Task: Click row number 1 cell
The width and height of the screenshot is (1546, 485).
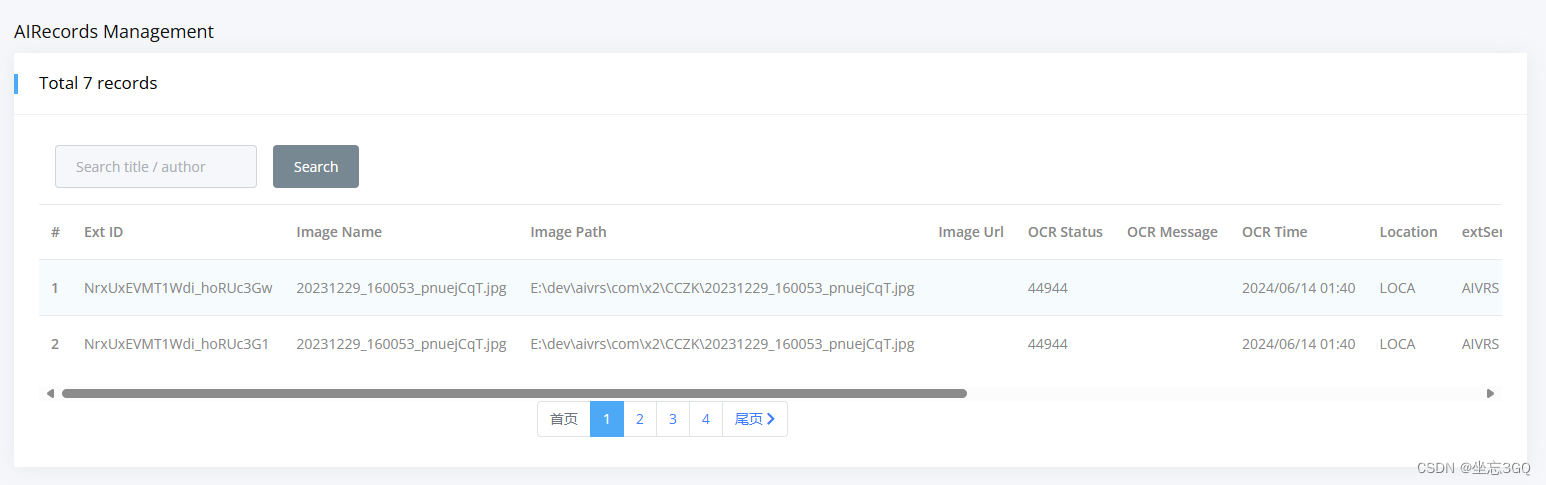Action: click(55, 288)
